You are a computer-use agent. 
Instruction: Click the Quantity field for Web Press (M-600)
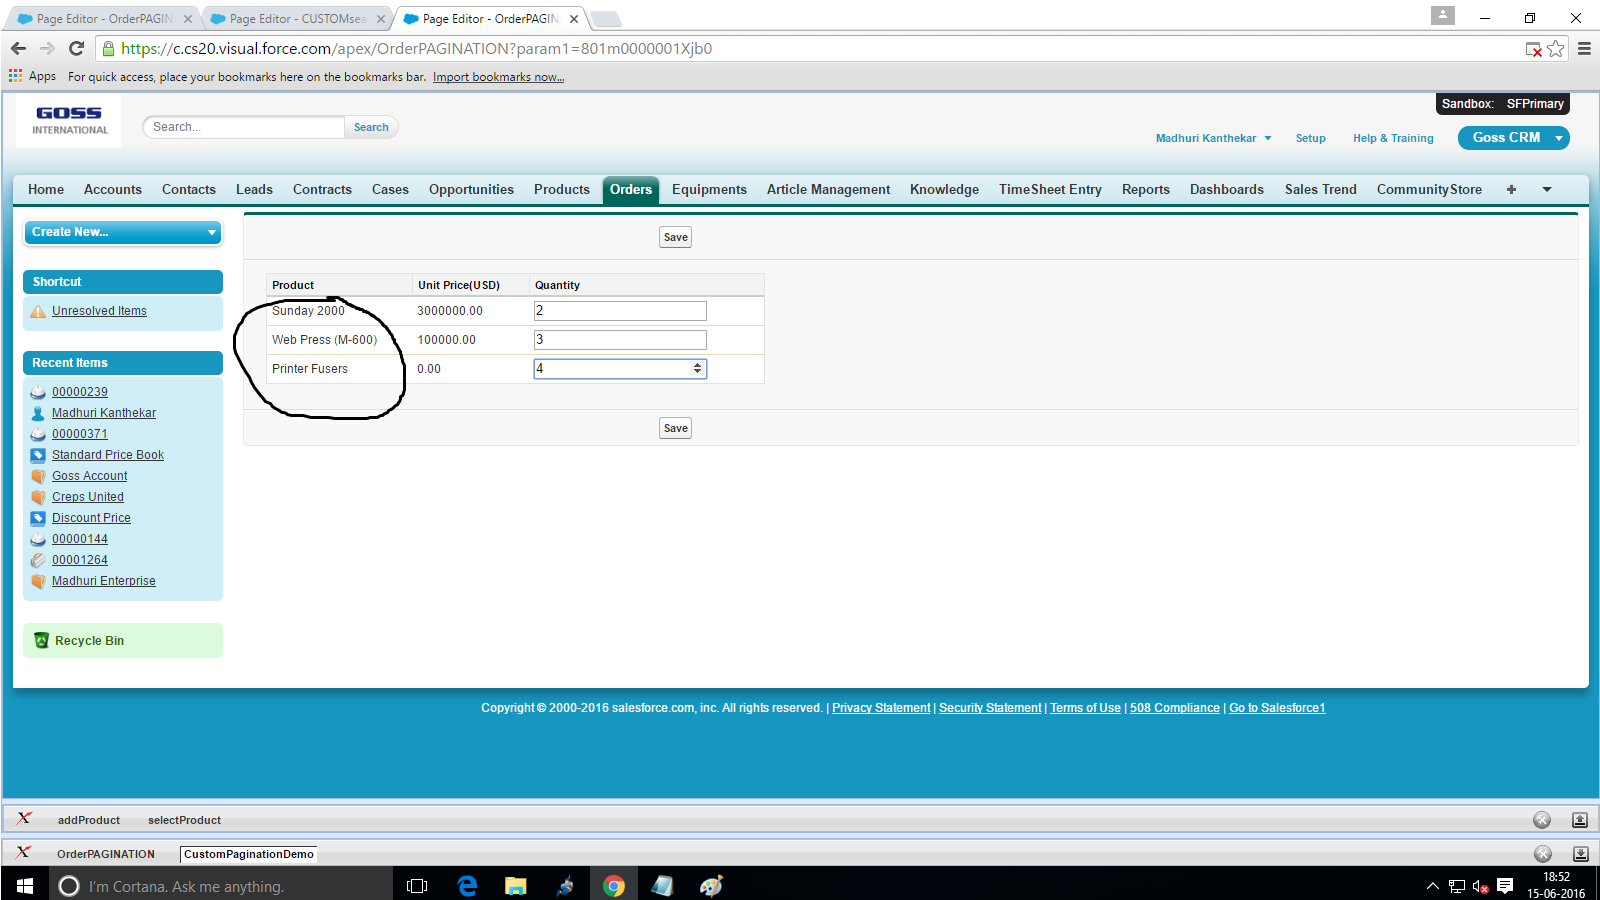coord(620,340)
